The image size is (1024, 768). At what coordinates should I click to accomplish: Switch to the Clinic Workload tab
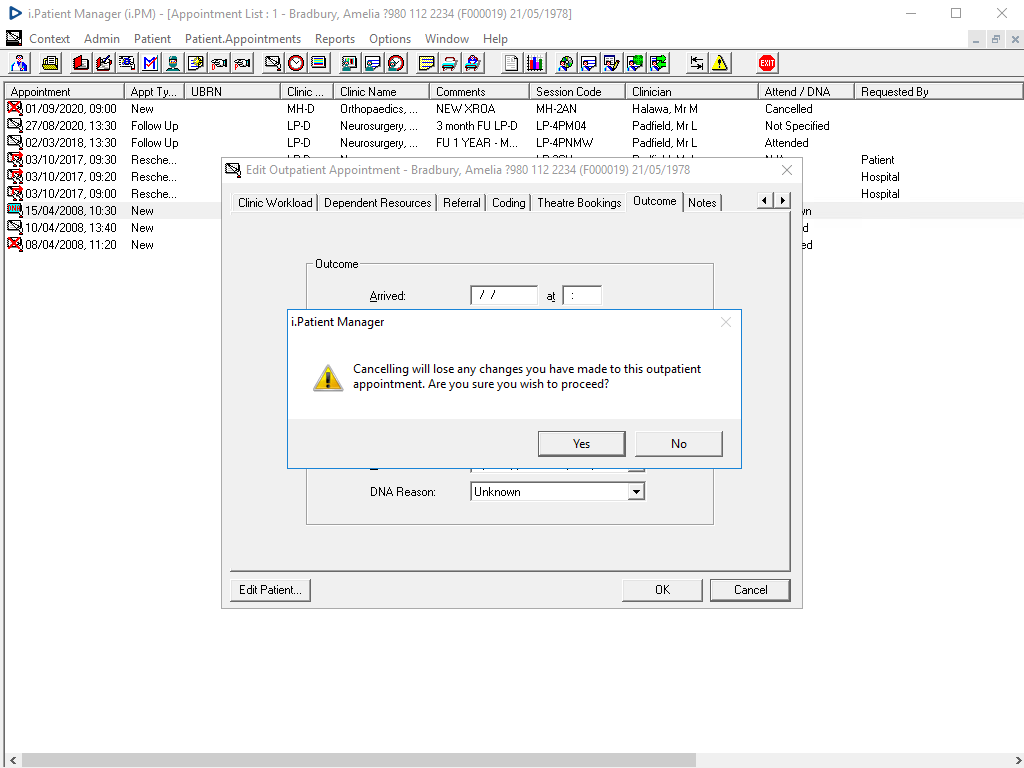(275, 203)
